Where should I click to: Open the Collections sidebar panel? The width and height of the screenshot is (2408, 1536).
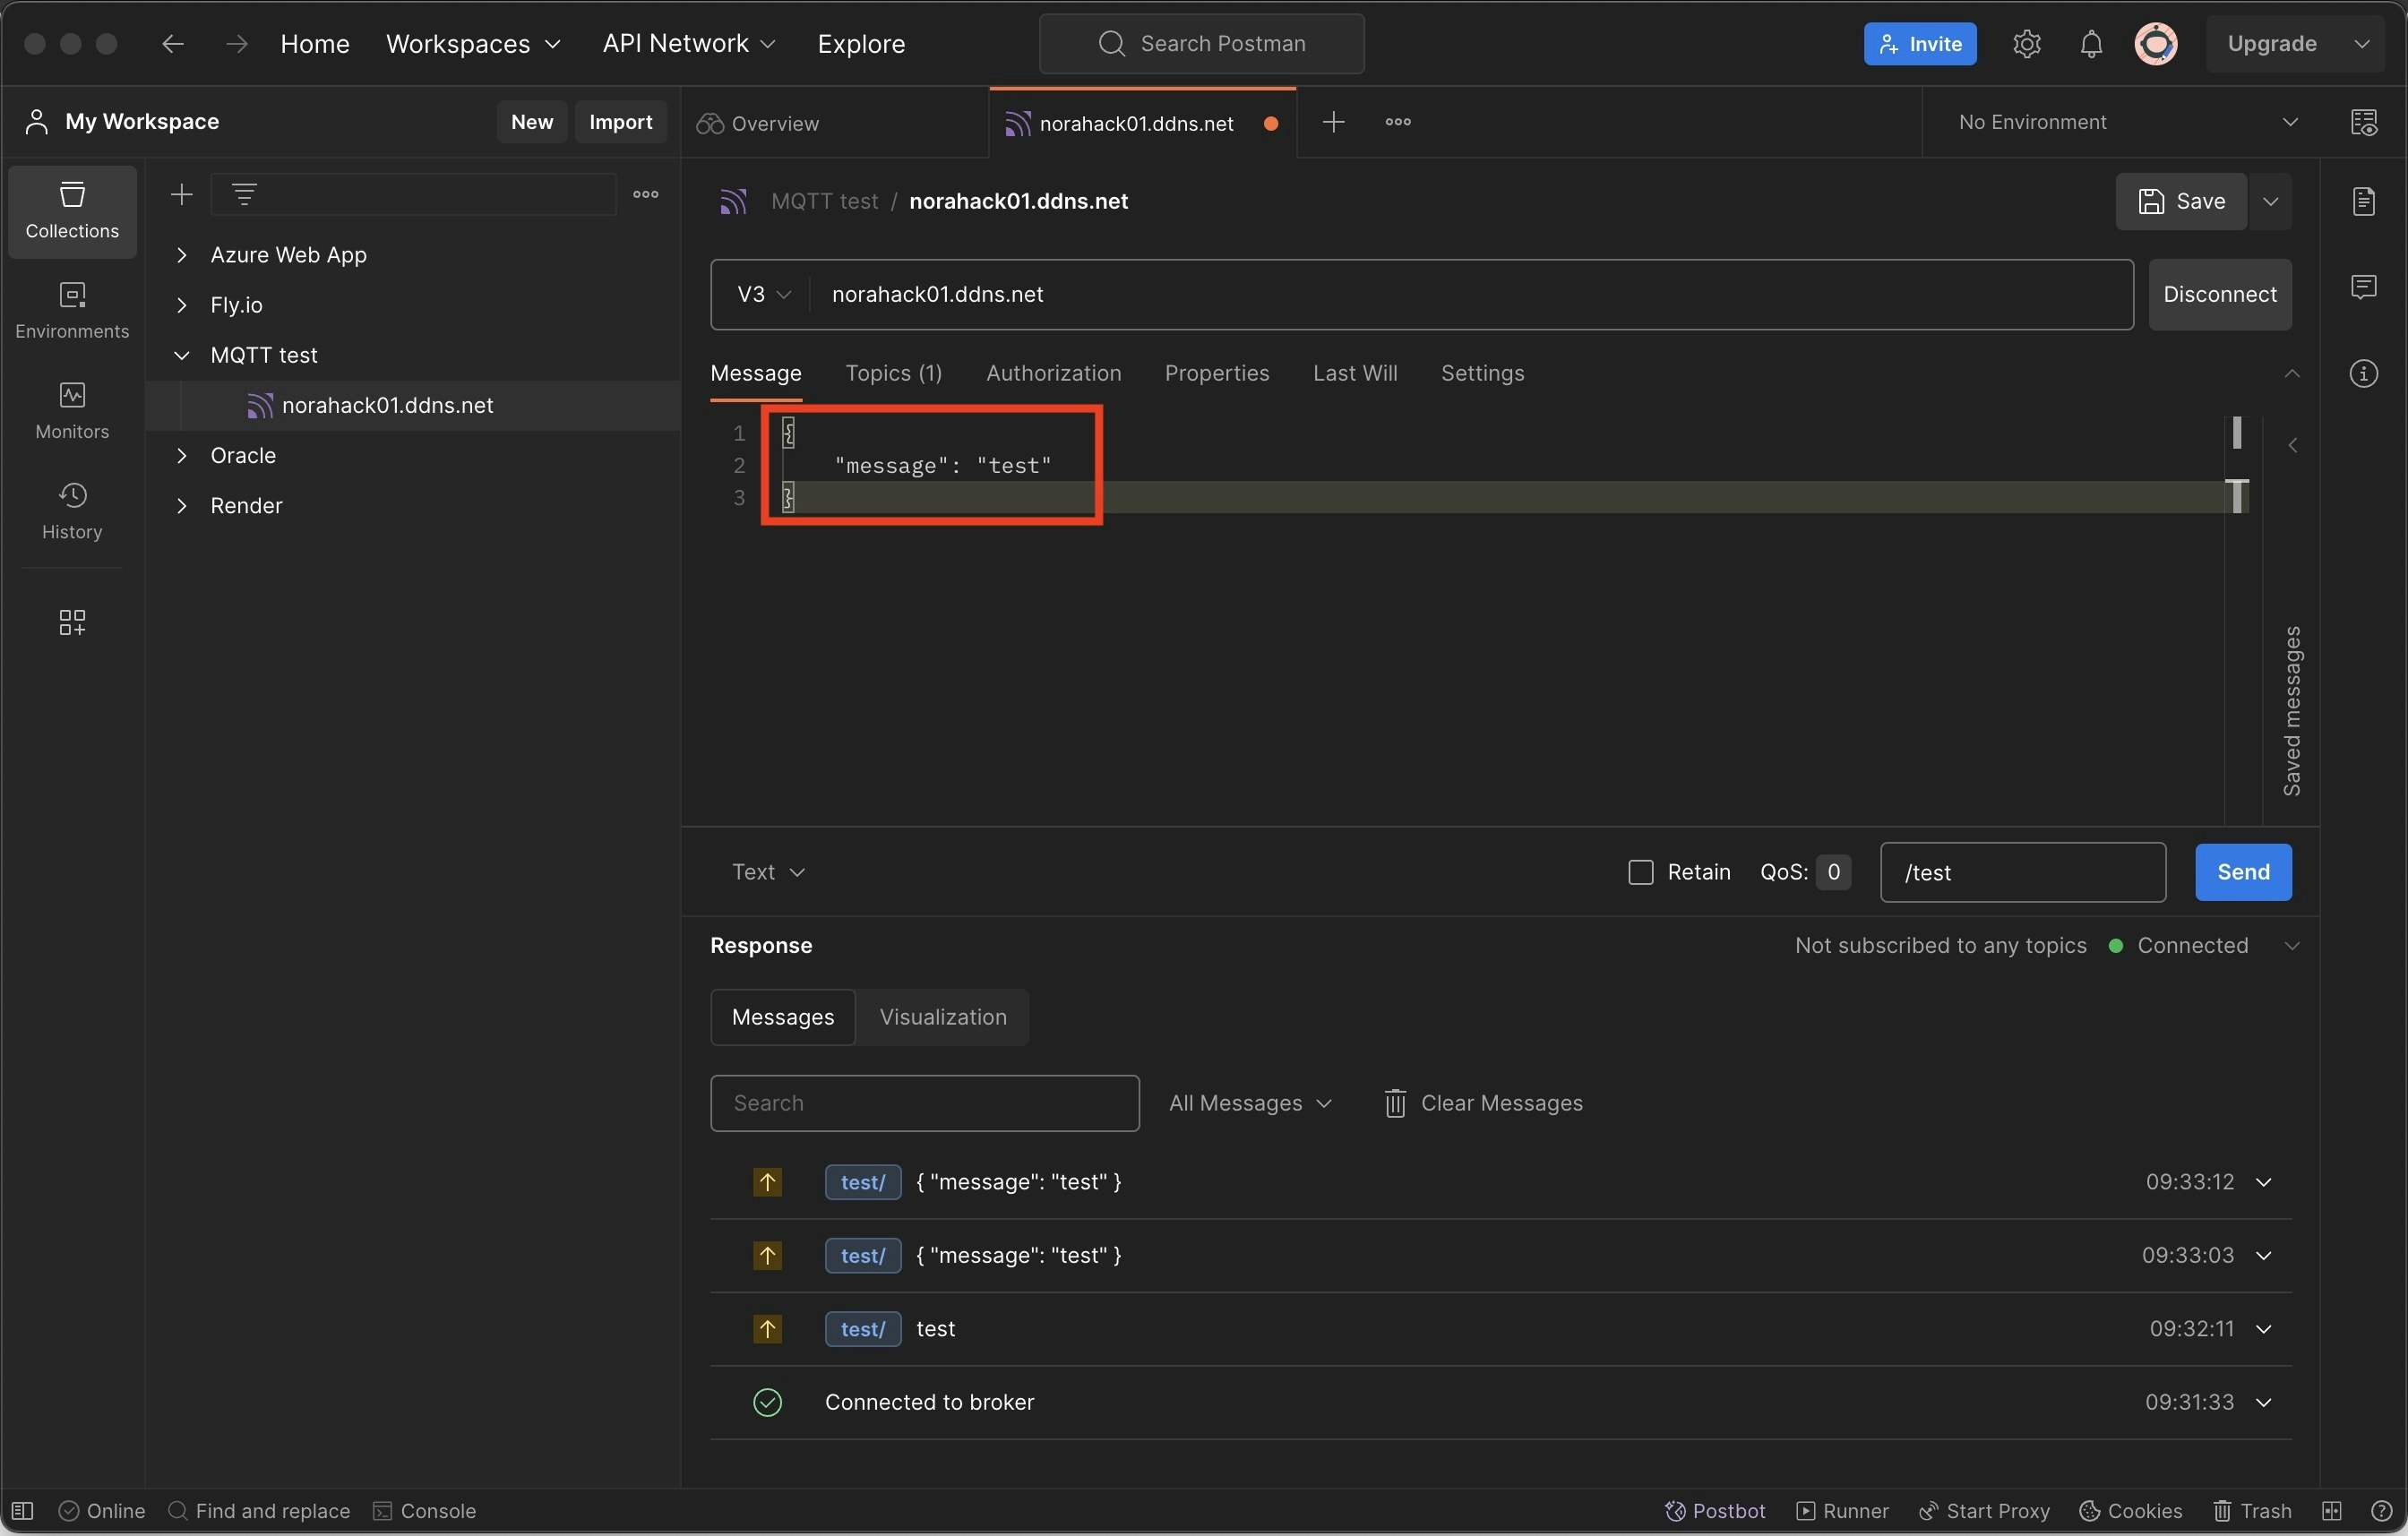coord(72,211)
